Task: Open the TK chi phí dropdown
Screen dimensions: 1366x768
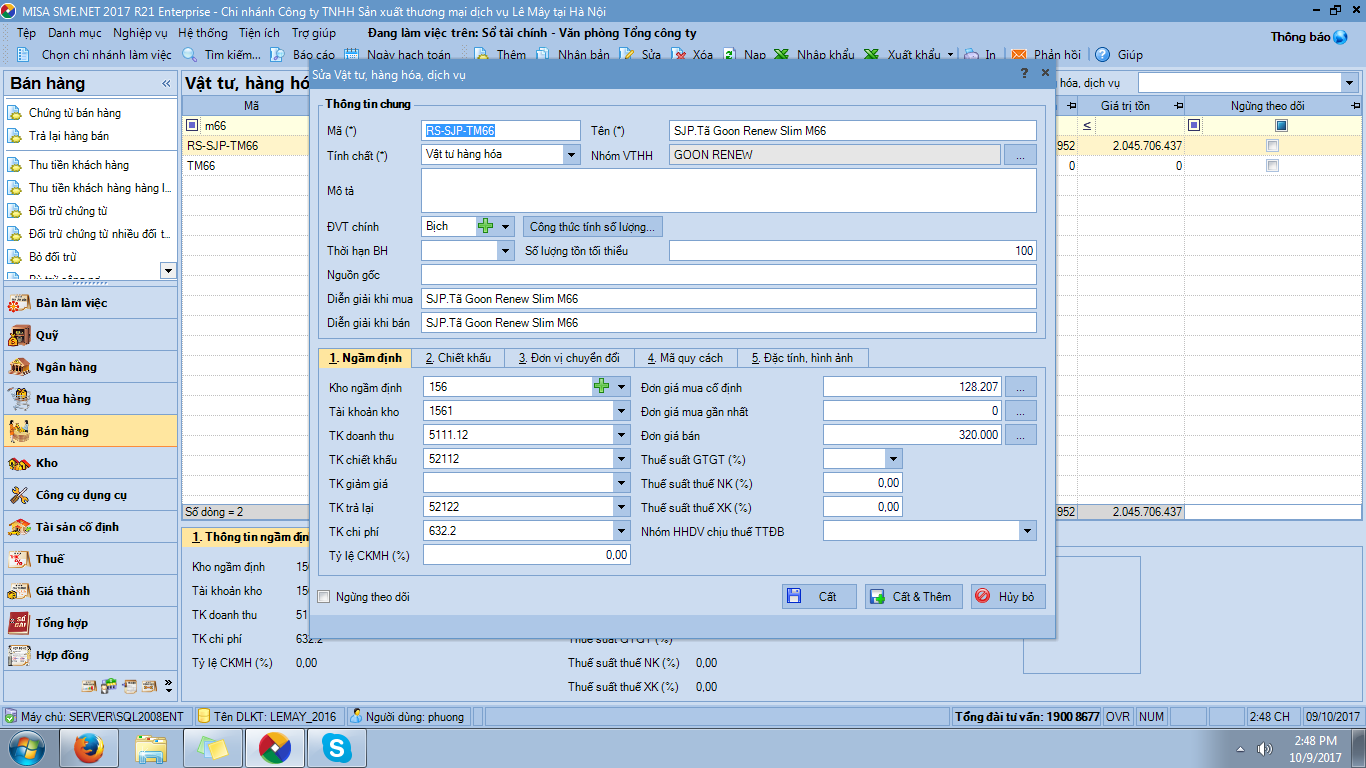Action: [622, 531]
